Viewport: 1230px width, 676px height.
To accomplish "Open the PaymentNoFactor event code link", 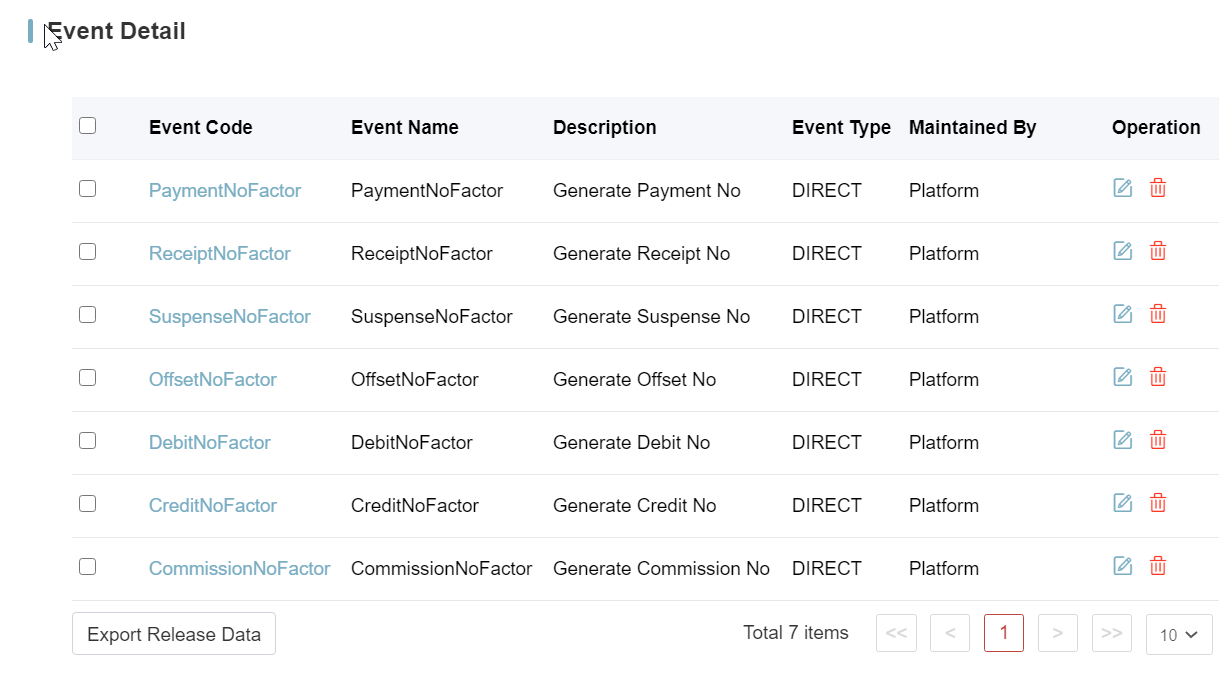I will [x=225, y=190].
